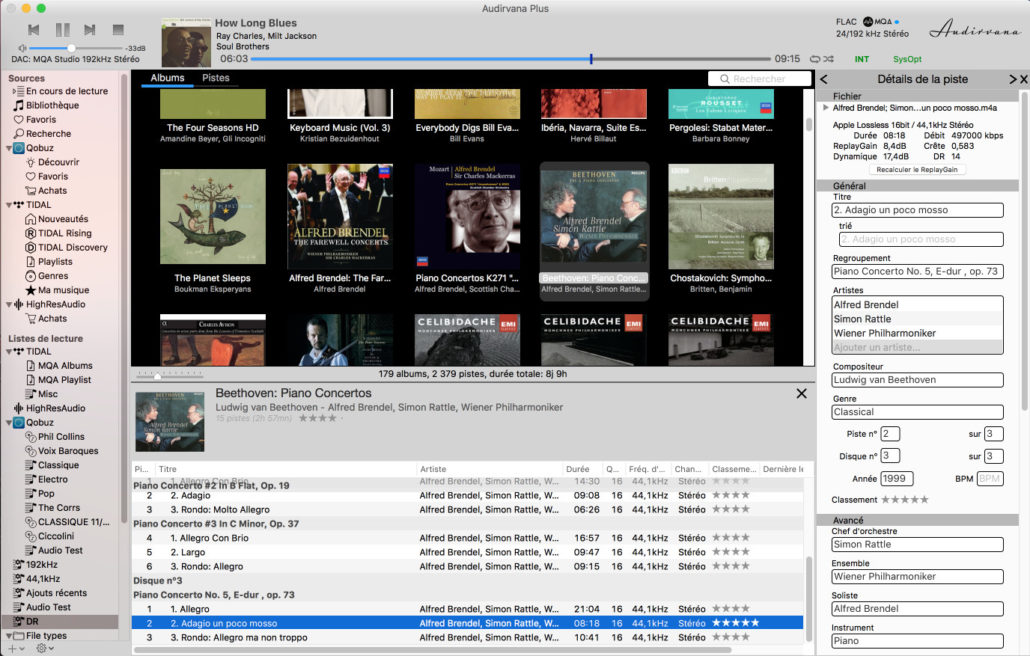Click the Recalculer le ReplayGain button

(x=916, y=169)
